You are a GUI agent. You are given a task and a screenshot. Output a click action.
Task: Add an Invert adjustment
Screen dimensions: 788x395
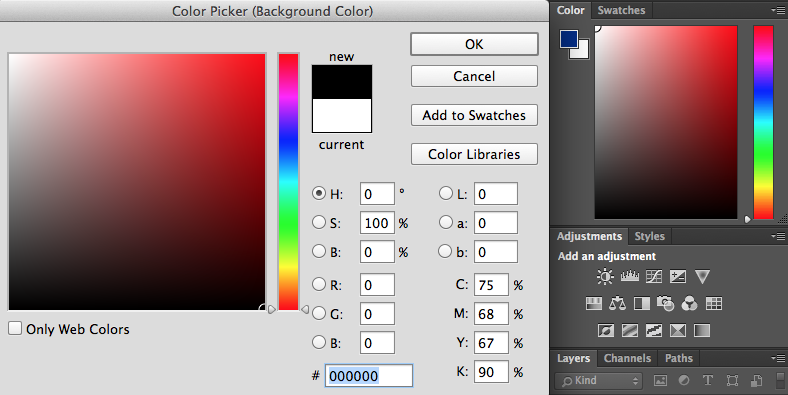606,330
